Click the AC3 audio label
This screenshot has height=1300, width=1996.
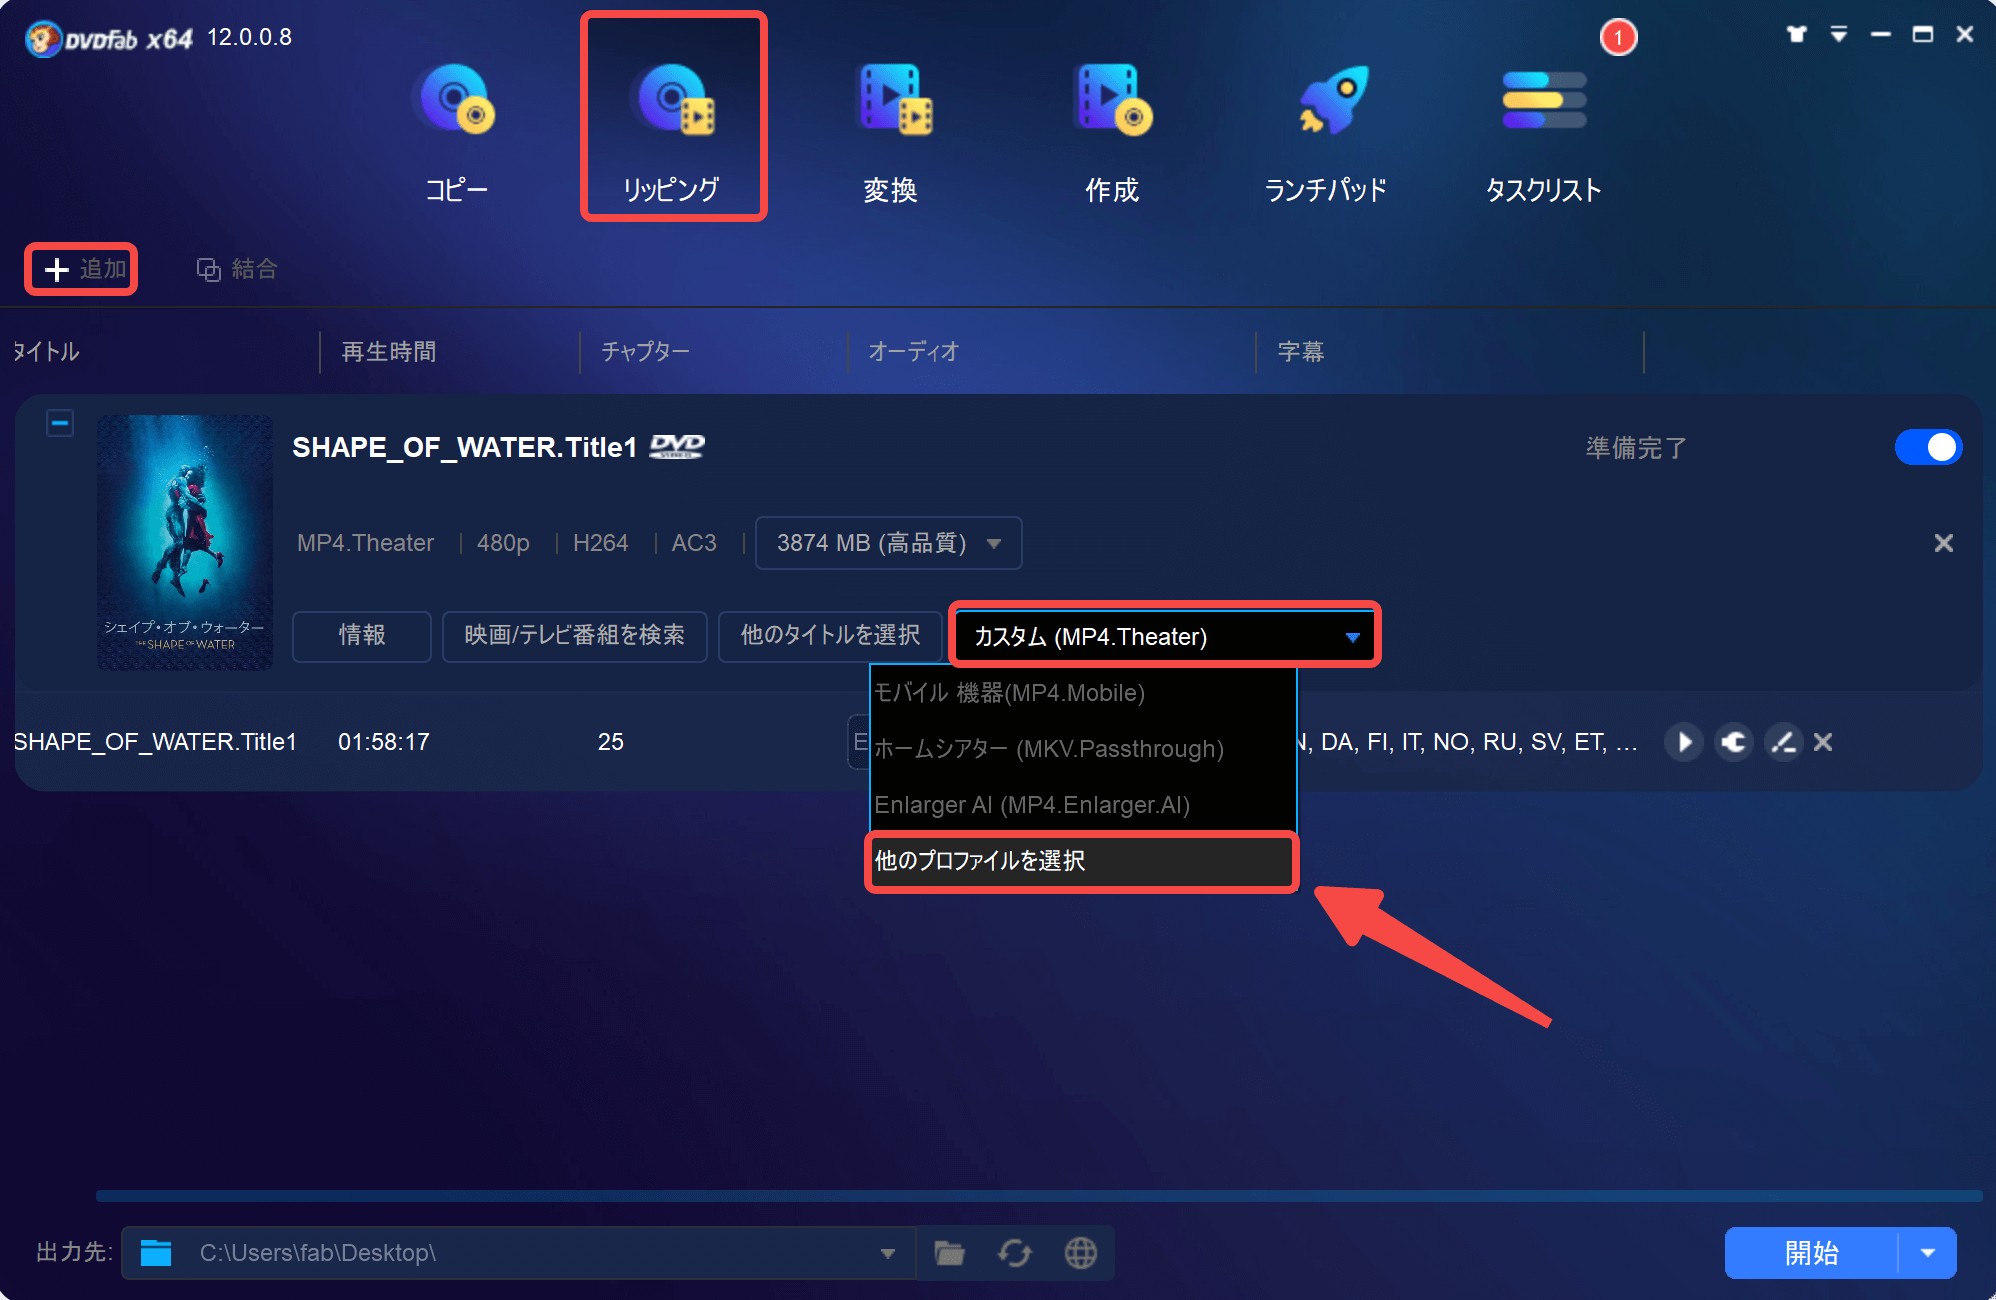[x=694, y=543]
